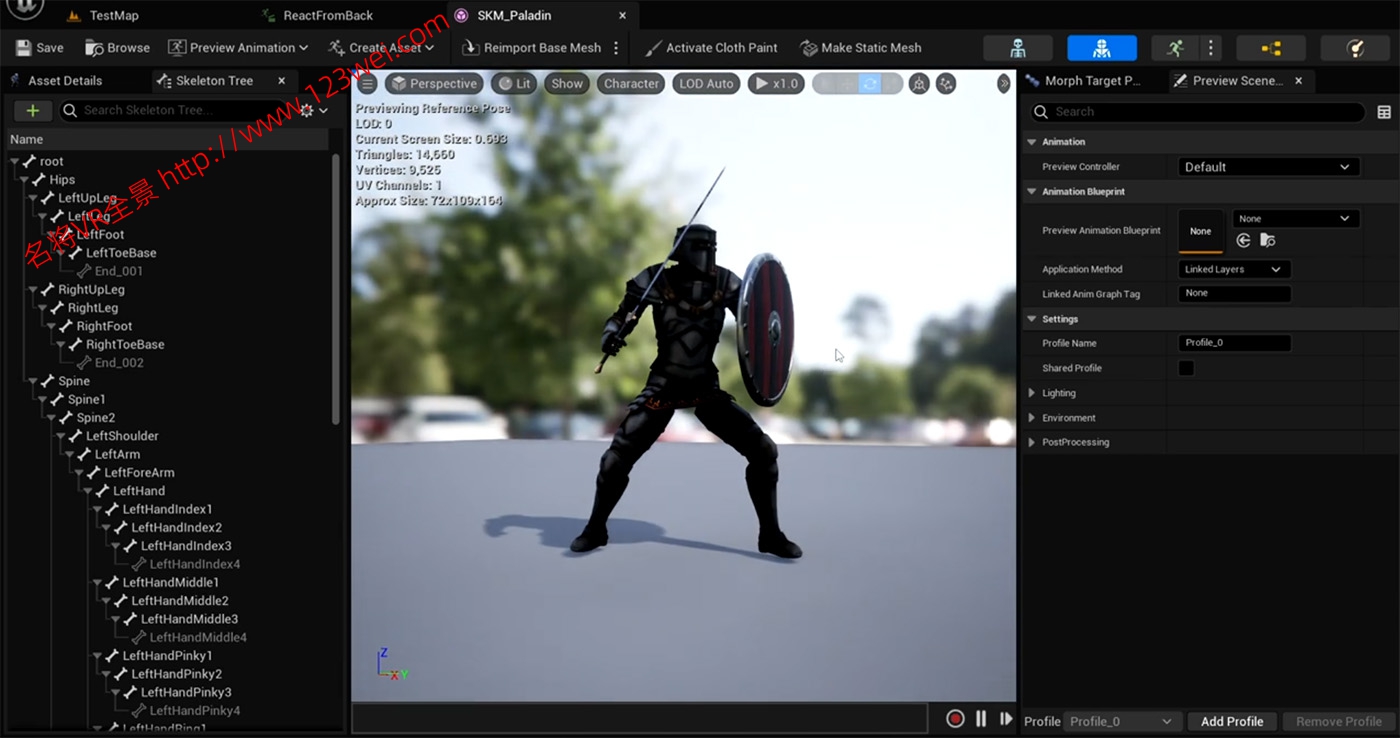1400x738 pixels.
Task: Toggle the Lit view mode button
Action: pos(515,84)
